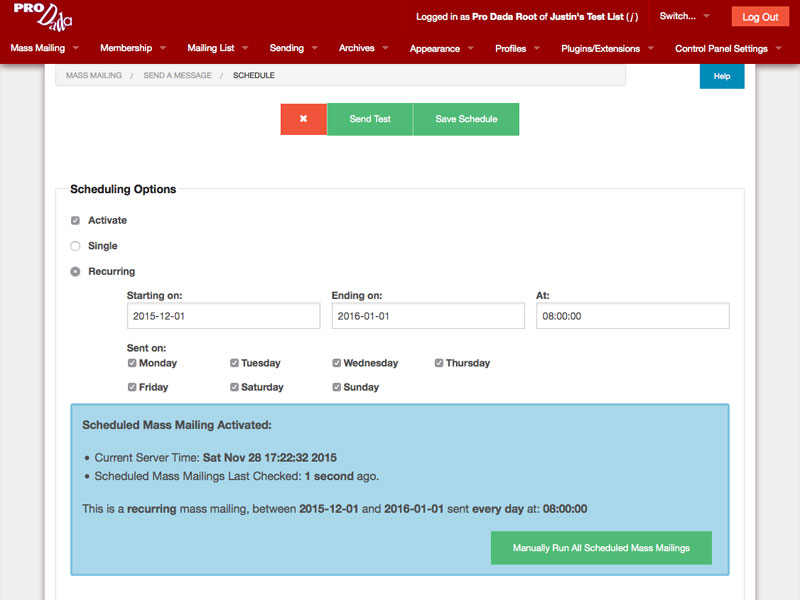Open the Switch list dropdown
This screenshot has width=800, height=600.
[684, 16]
